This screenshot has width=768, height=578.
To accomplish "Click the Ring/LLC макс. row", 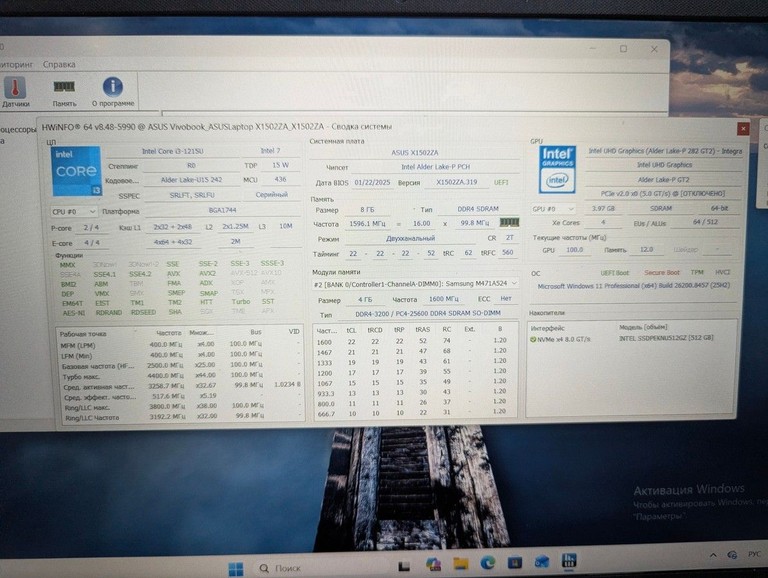I will click(180, 407).
